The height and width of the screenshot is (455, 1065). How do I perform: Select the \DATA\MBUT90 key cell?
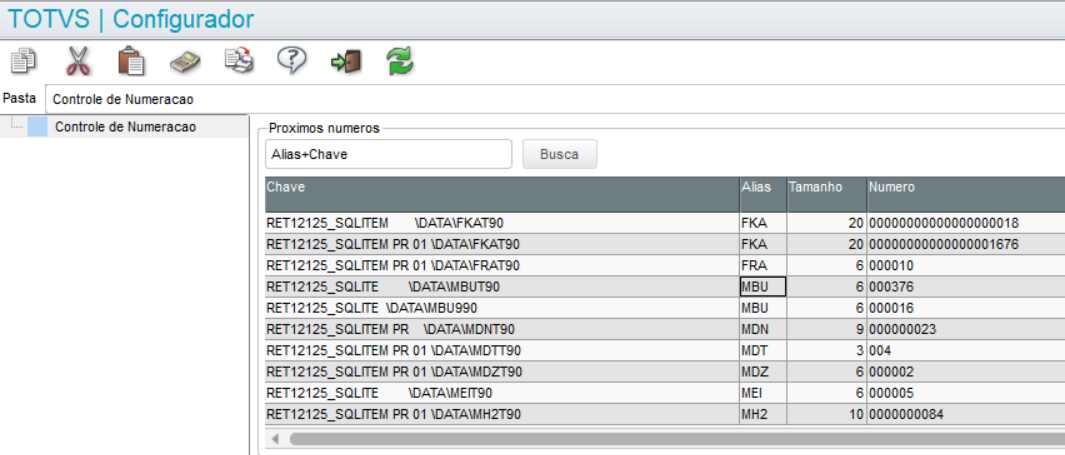pyautogui.click(x=502, y=287)
